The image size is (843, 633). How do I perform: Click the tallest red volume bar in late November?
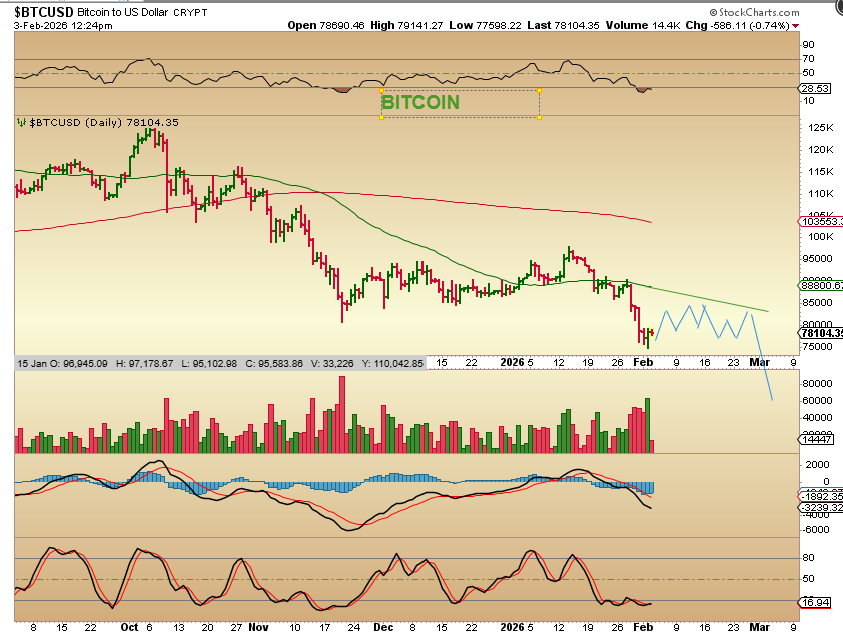(x=342, y=414)
